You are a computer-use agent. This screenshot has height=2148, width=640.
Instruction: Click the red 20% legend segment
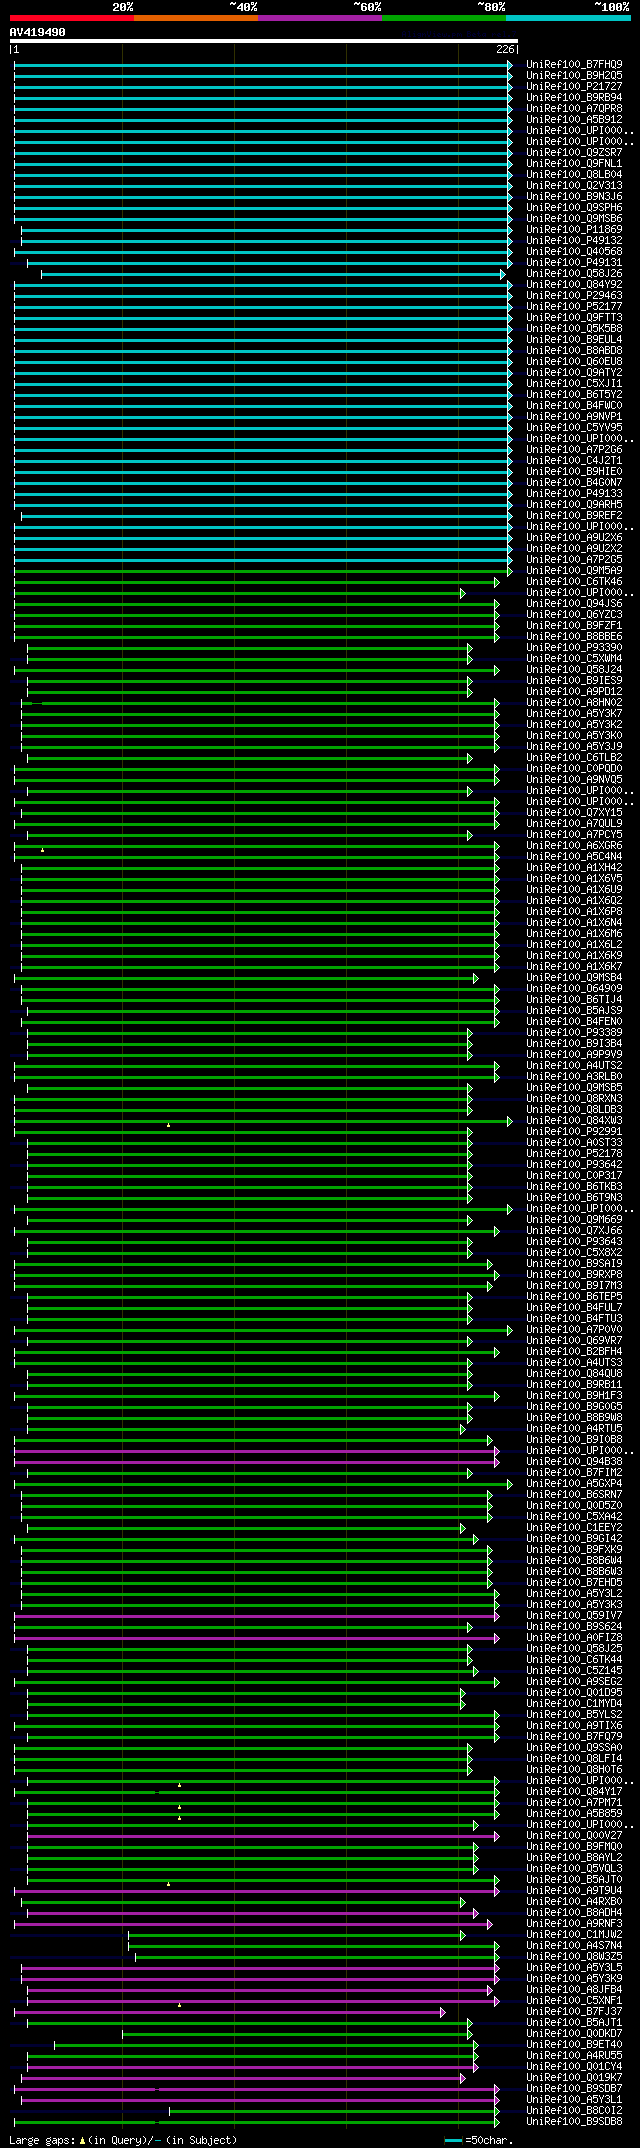[71, 18]
